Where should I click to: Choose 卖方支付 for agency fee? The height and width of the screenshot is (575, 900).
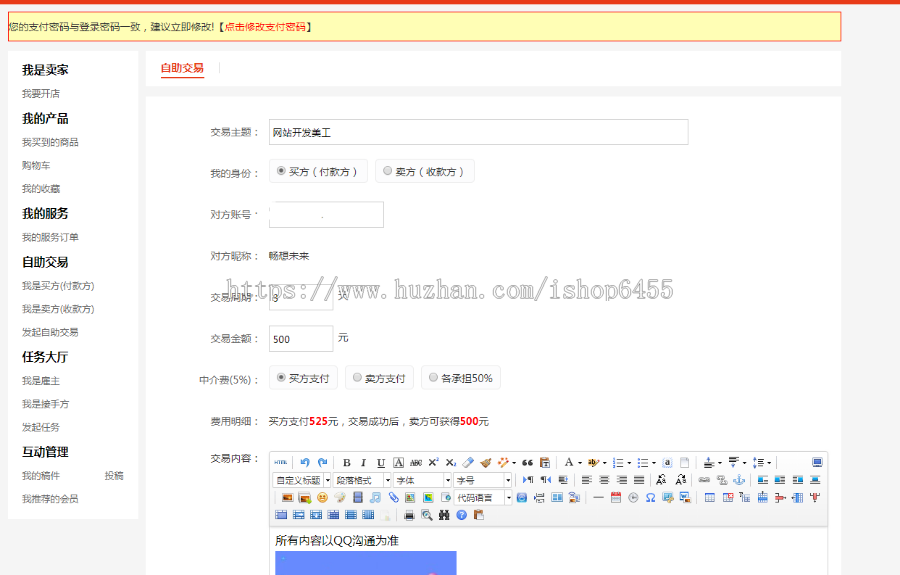[x=357, y=377]
